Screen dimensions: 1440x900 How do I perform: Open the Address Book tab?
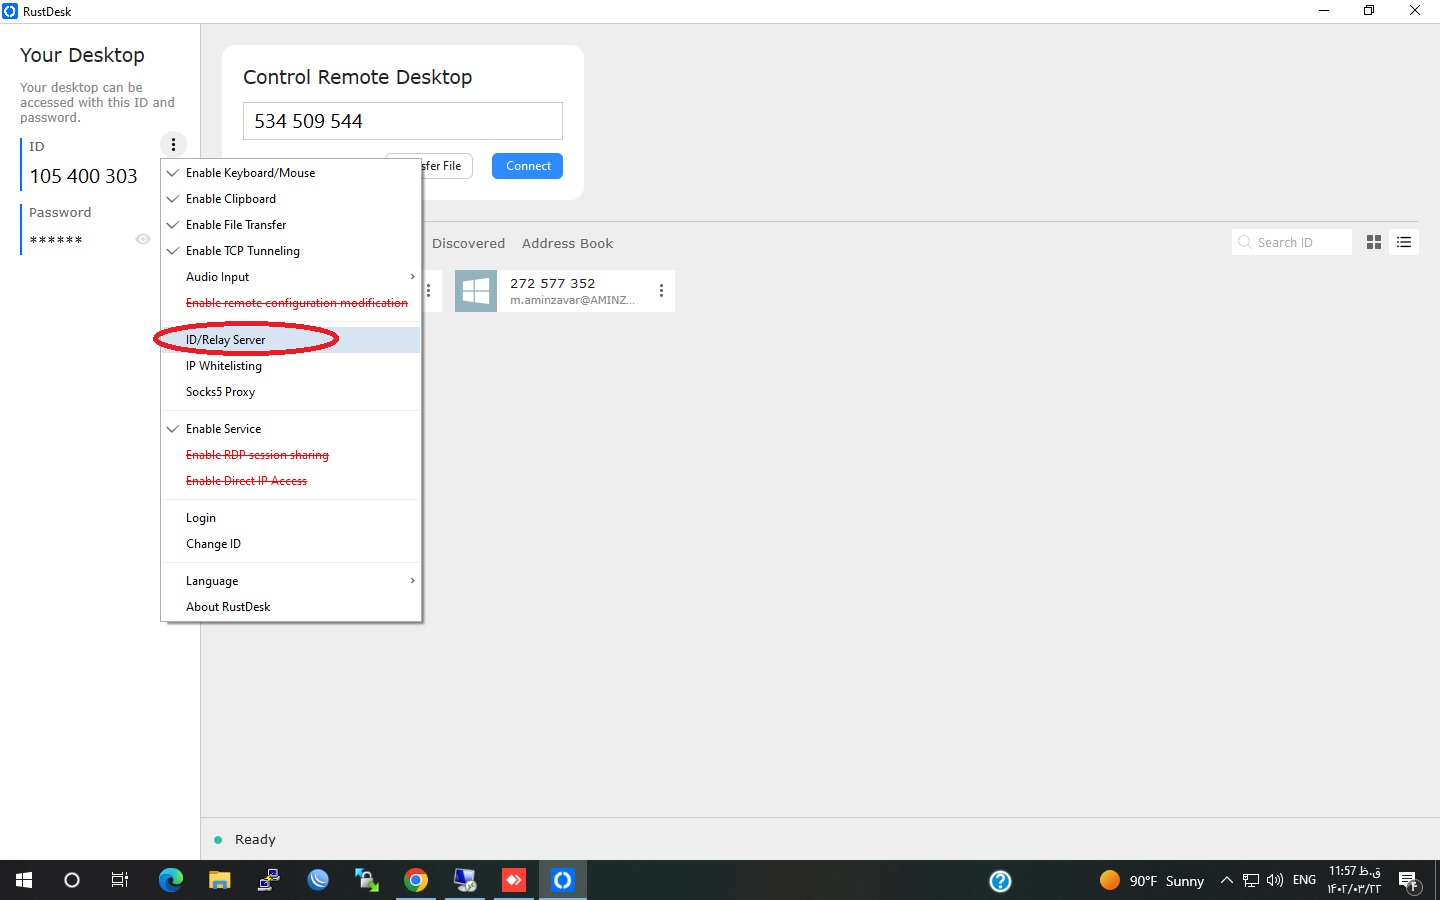[567, 243]
